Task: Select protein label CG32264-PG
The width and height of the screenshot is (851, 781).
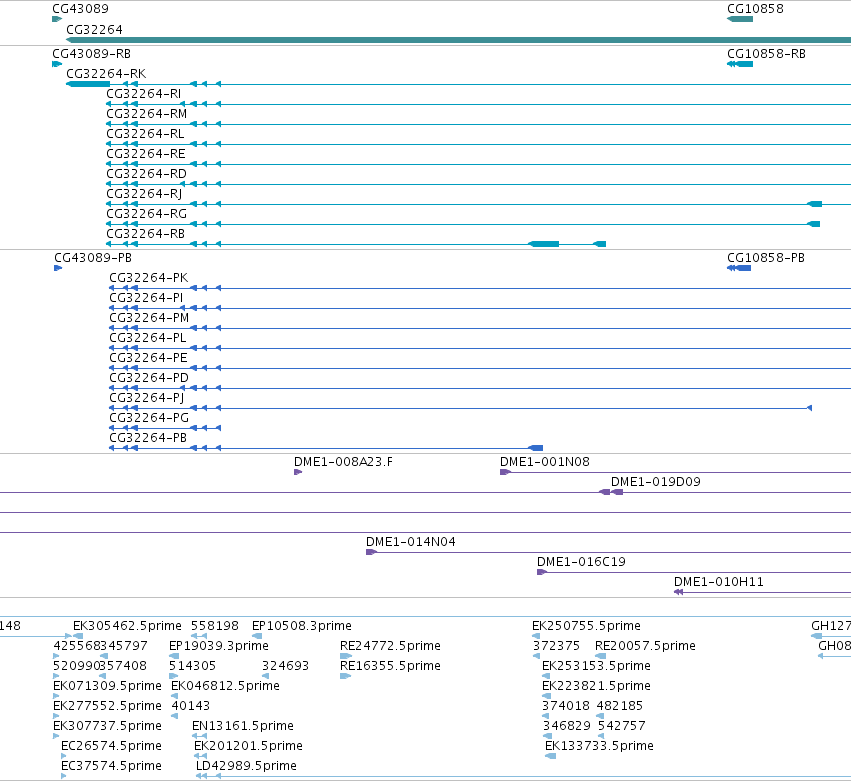Action: [x=149, y=418]
